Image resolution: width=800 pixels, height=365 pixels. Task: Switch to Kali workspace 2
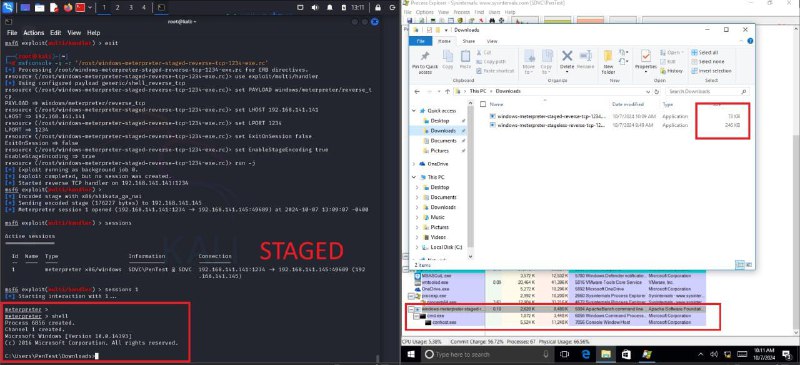coord(117,8)
